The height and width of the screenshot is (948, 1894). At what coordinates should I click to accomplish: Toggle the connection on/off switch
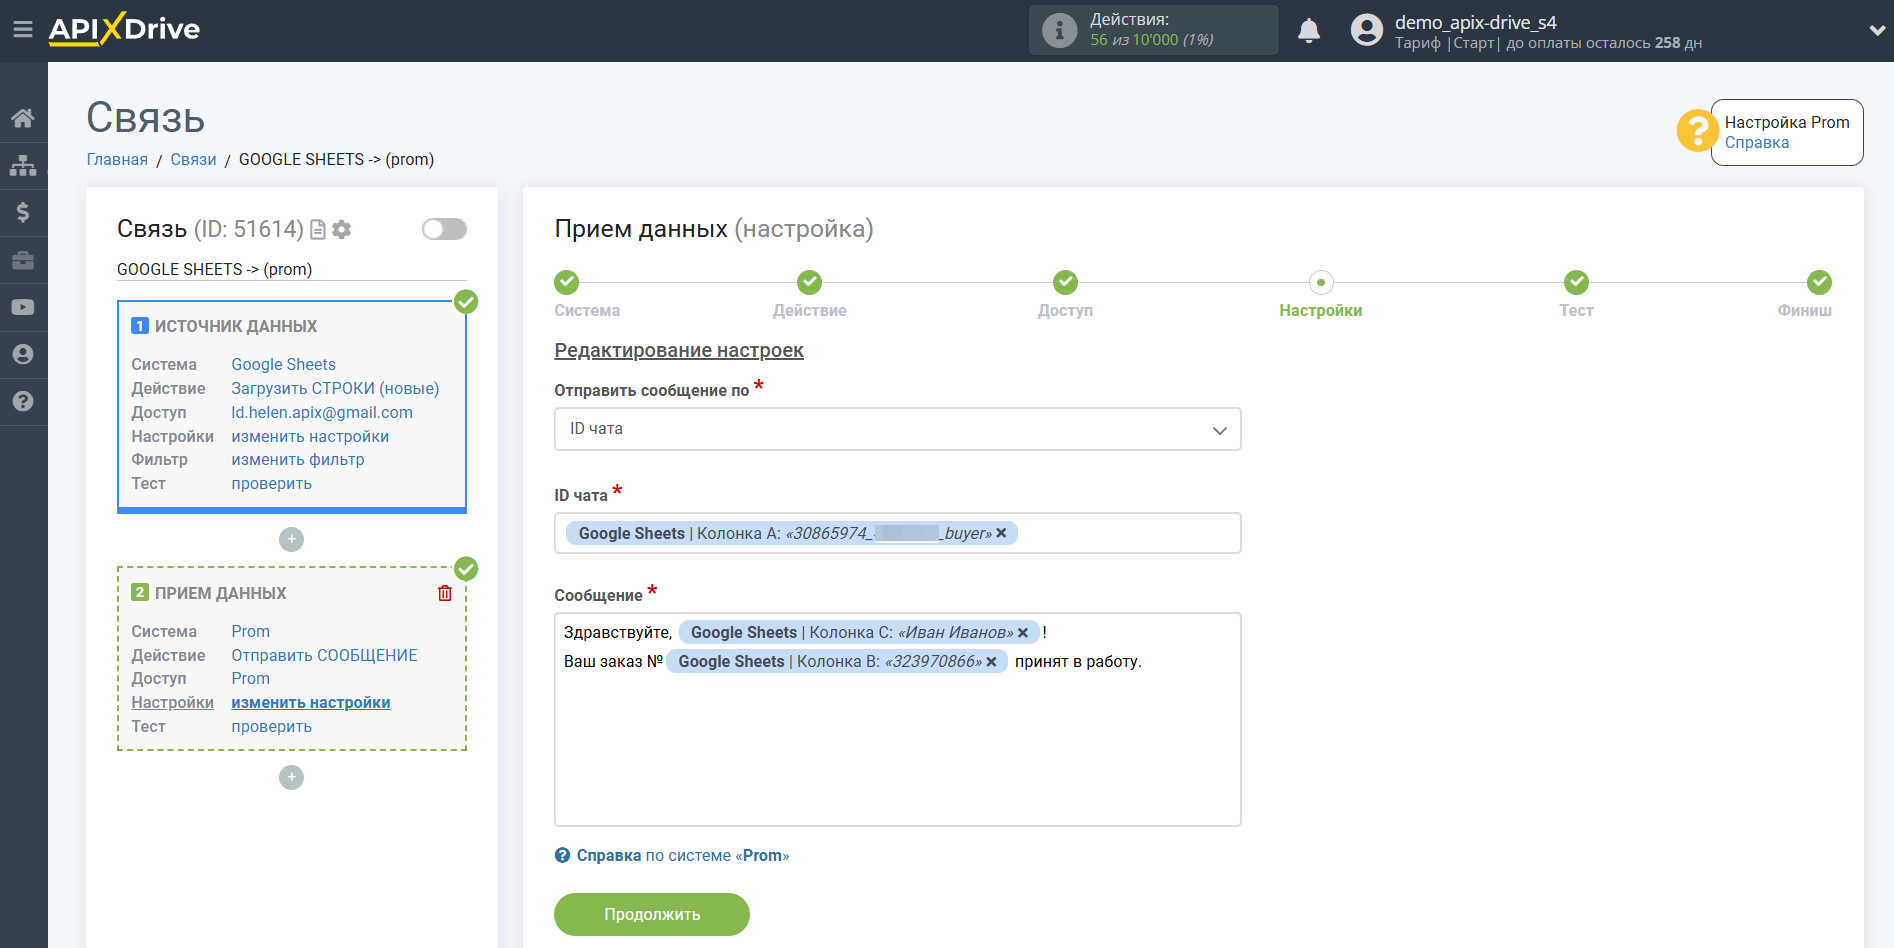(x=444, y=229)
